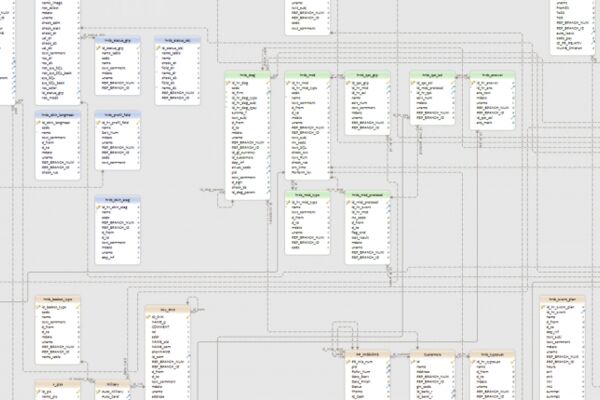
Task: Select the hrdb_profil_field table header
Action: [117, 115]
